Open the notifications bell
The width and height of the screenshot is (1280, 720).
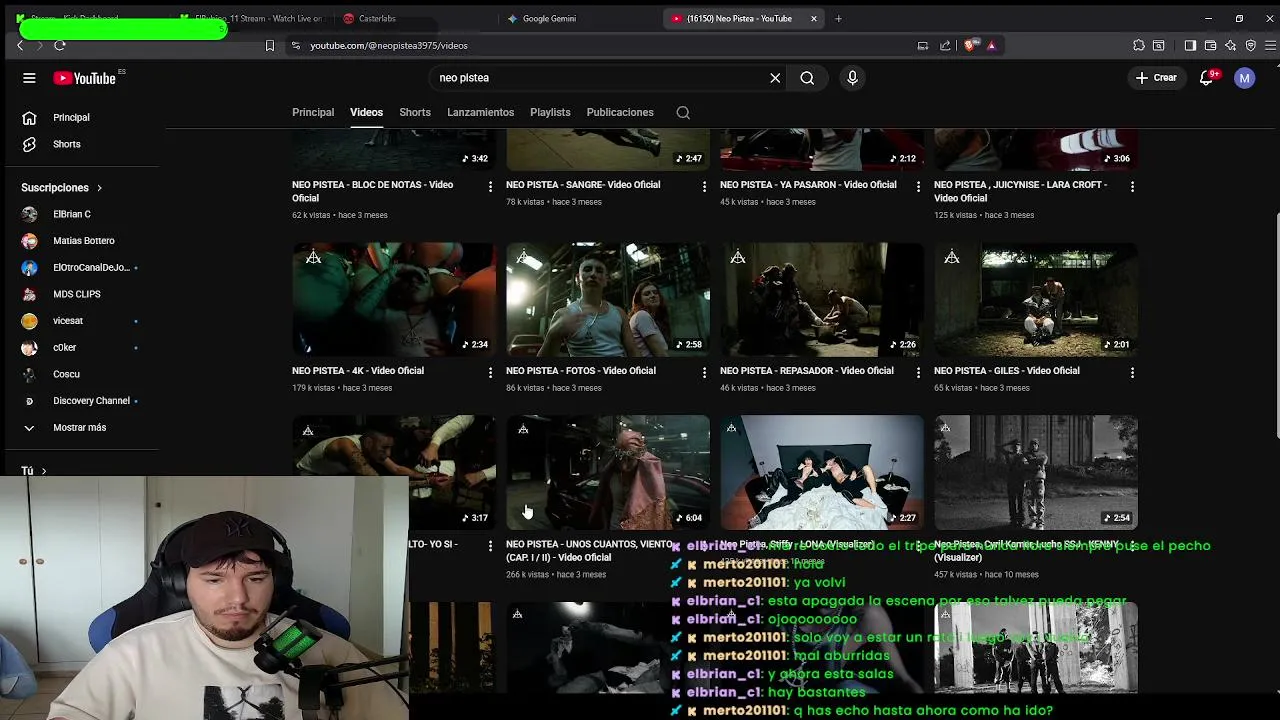click(x=1207, y=78)
